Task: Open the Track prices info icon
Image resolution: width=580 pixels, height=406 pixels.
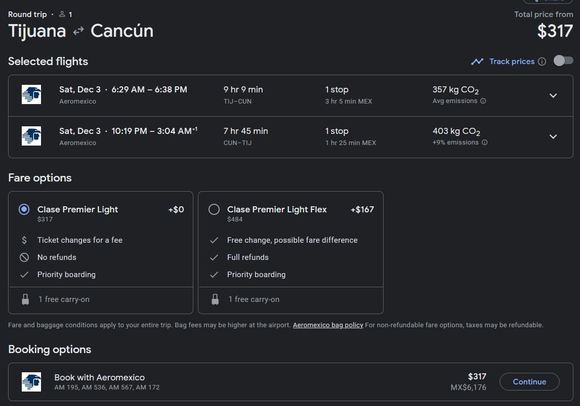Action: pyautogui.click(x=542, y=61)
